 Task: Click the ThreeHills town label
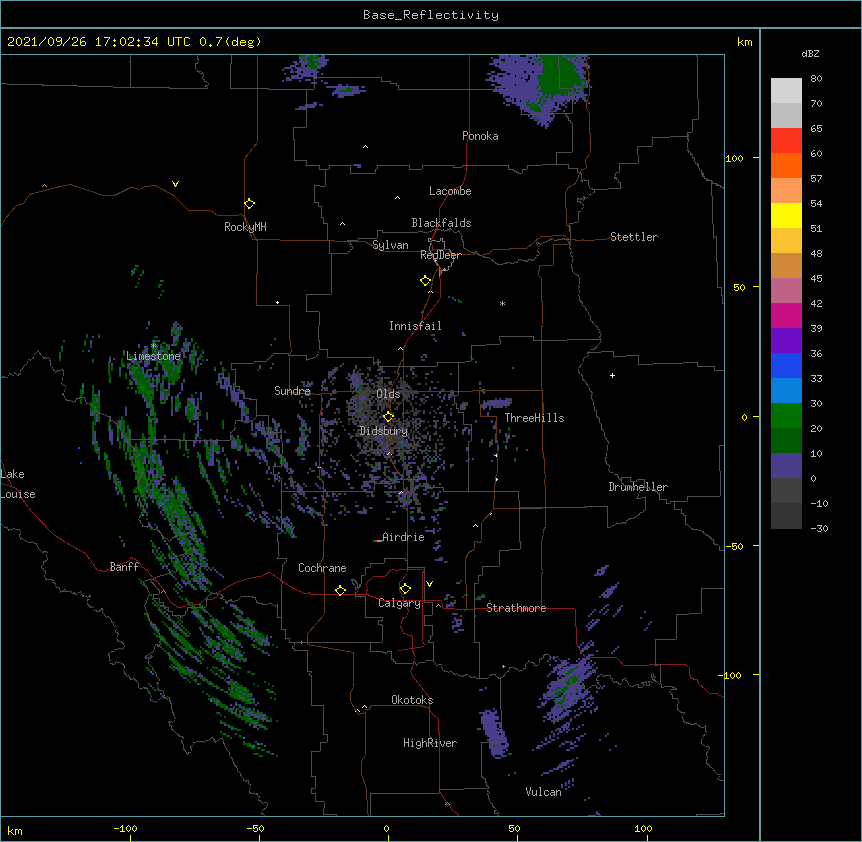click(534, 418)
